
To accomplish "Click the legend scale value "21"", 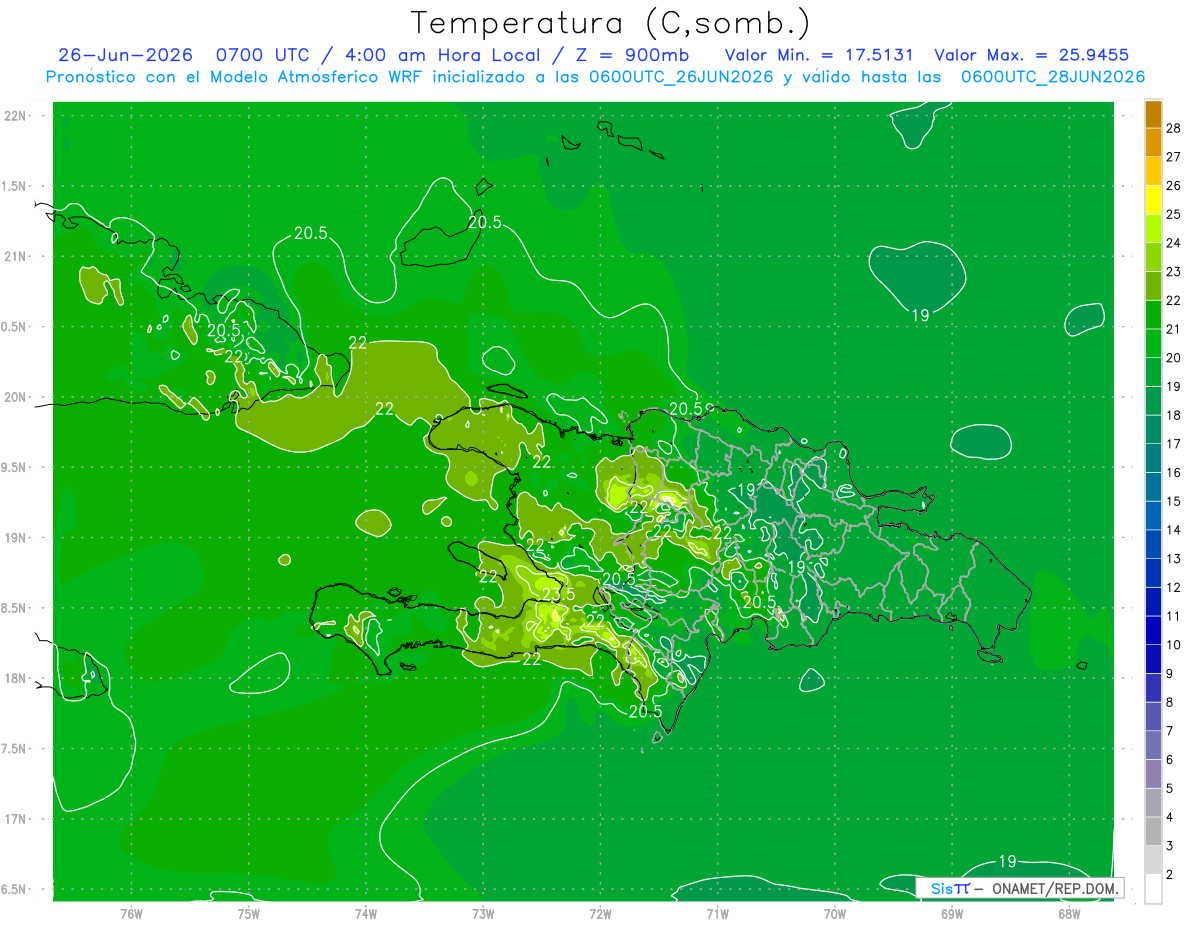I will (1174, 329).
